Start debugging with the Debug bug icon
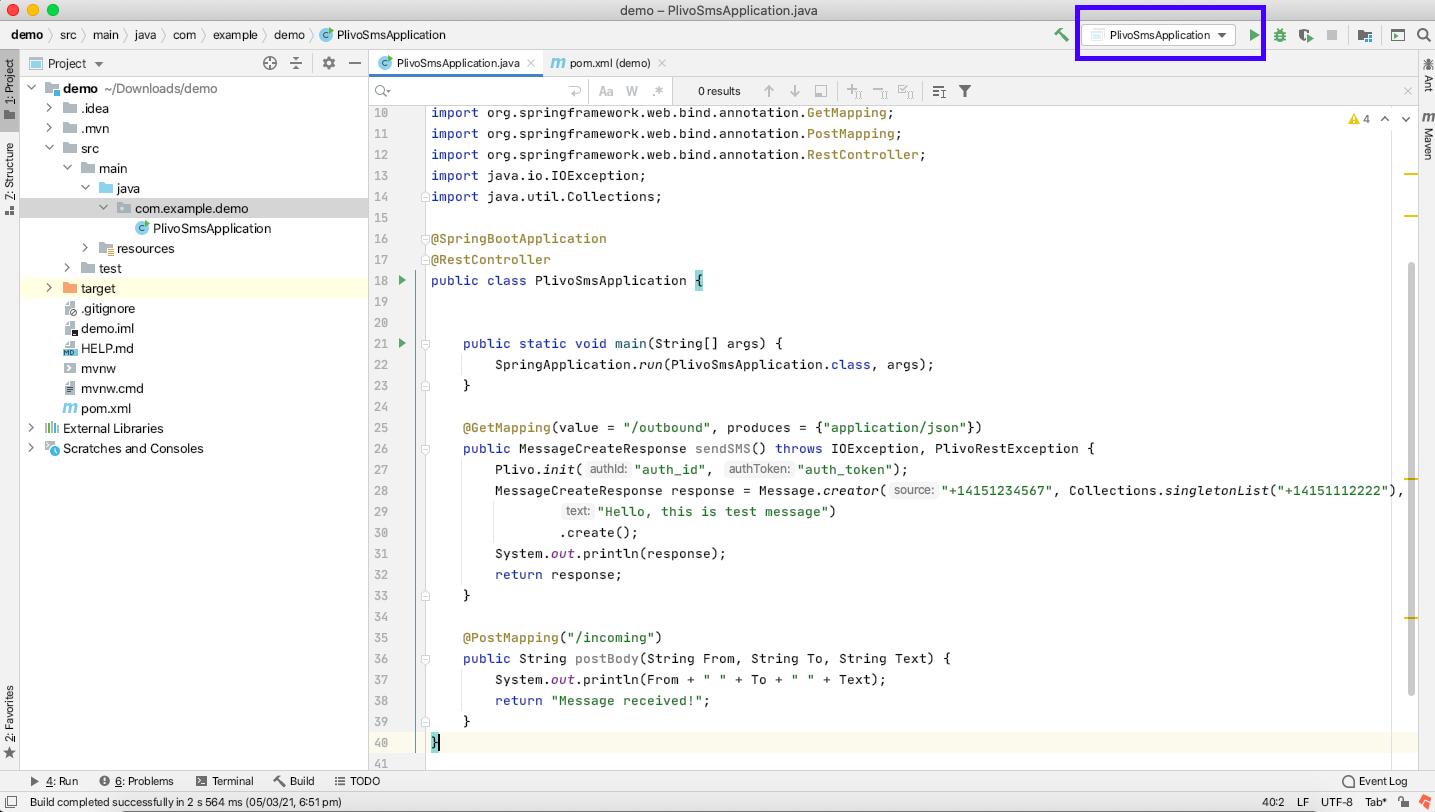 tap(1279, 35)
